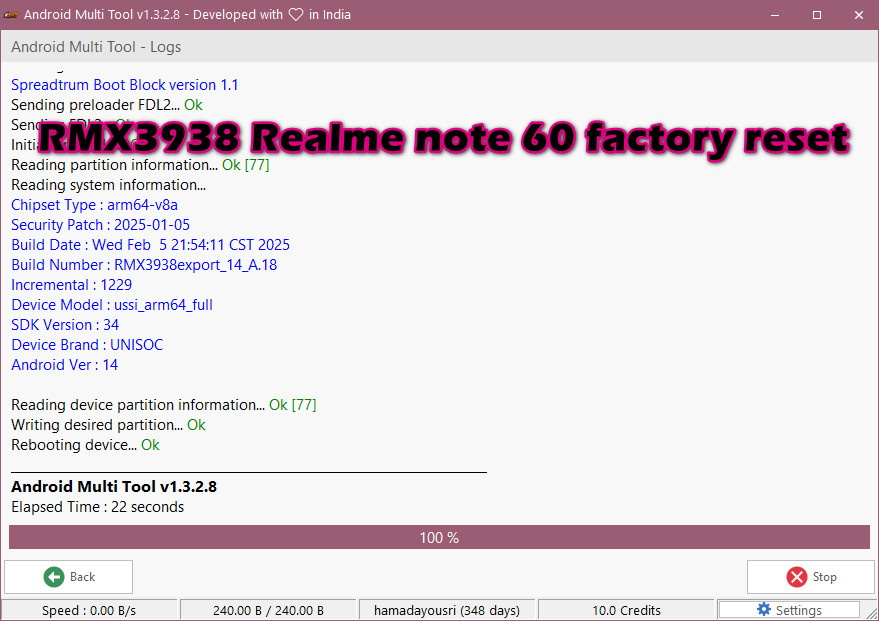Click the 10.0 Credits status entry

click(x=626, y=610)
